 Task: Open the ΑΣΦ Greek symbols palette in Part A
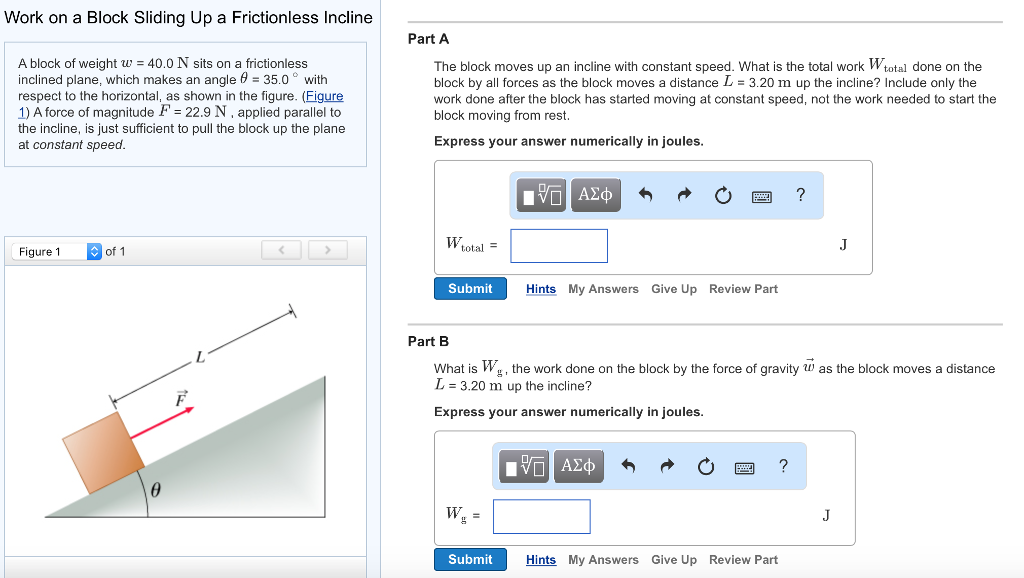point(594,195)
